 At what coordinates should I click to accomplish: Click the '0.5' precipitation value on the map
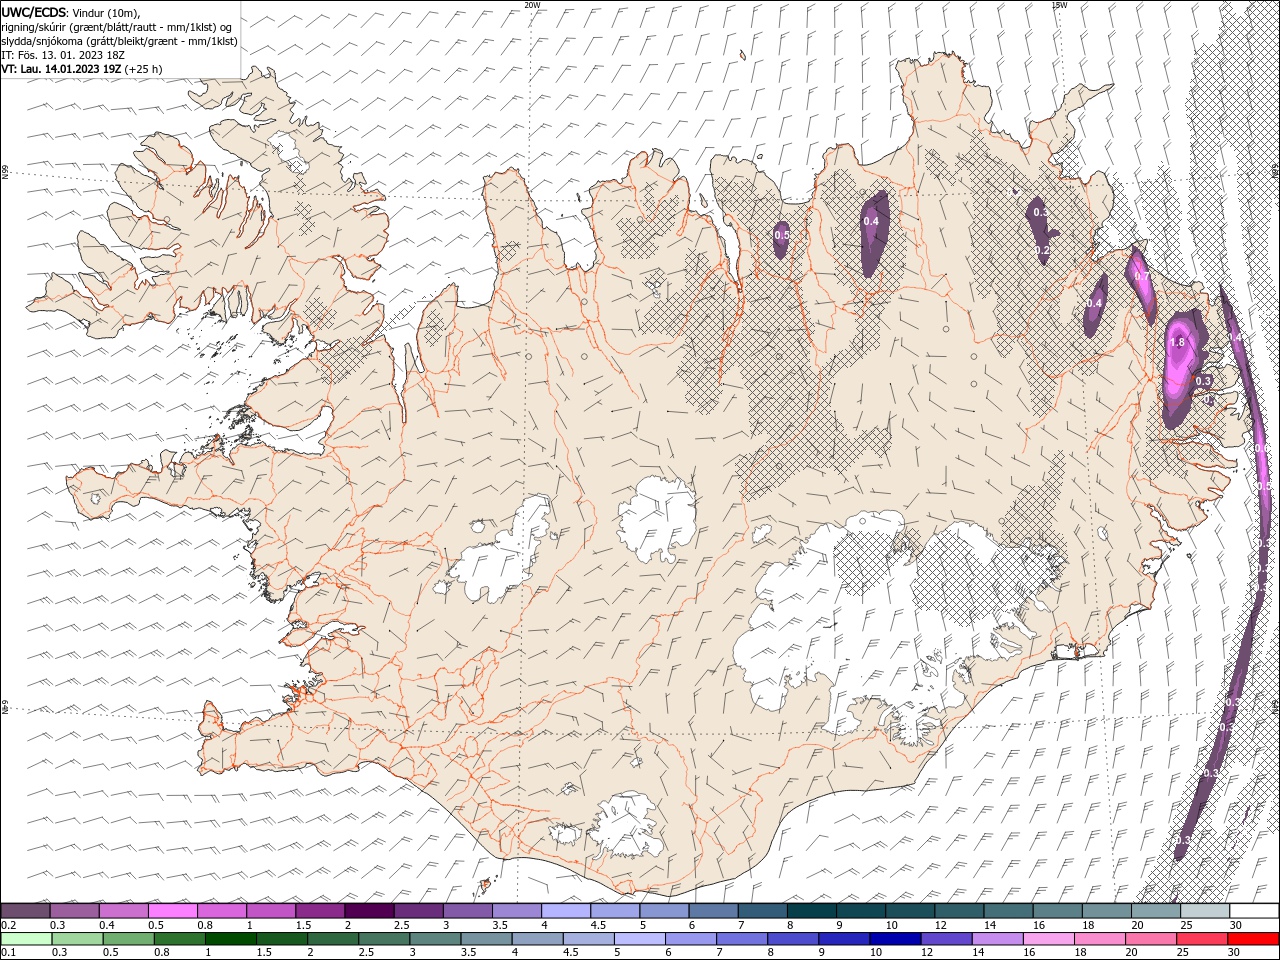(x=782, y=235)
